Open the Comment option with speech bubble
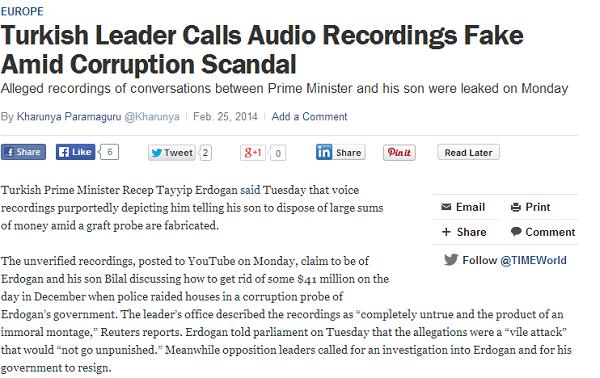 (543, 232)
